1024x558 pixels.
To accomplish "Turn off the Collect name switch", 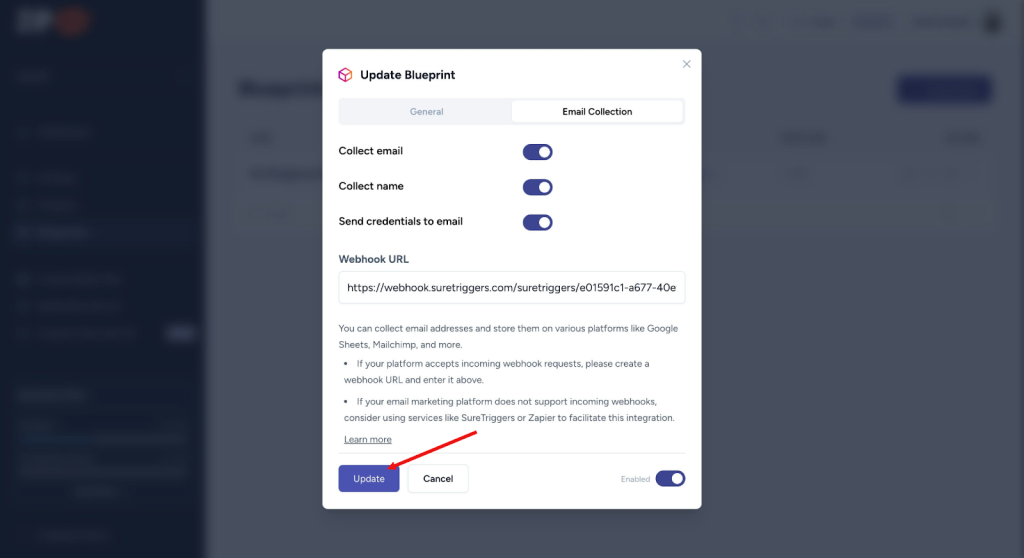I will (x=537, y=187).
